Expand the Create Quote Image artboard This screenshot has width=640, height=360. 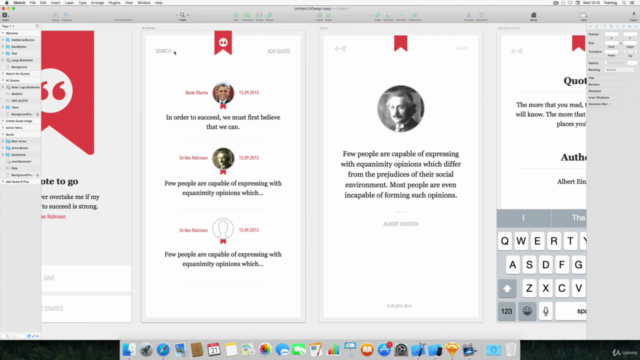click(x=3, y=121)
